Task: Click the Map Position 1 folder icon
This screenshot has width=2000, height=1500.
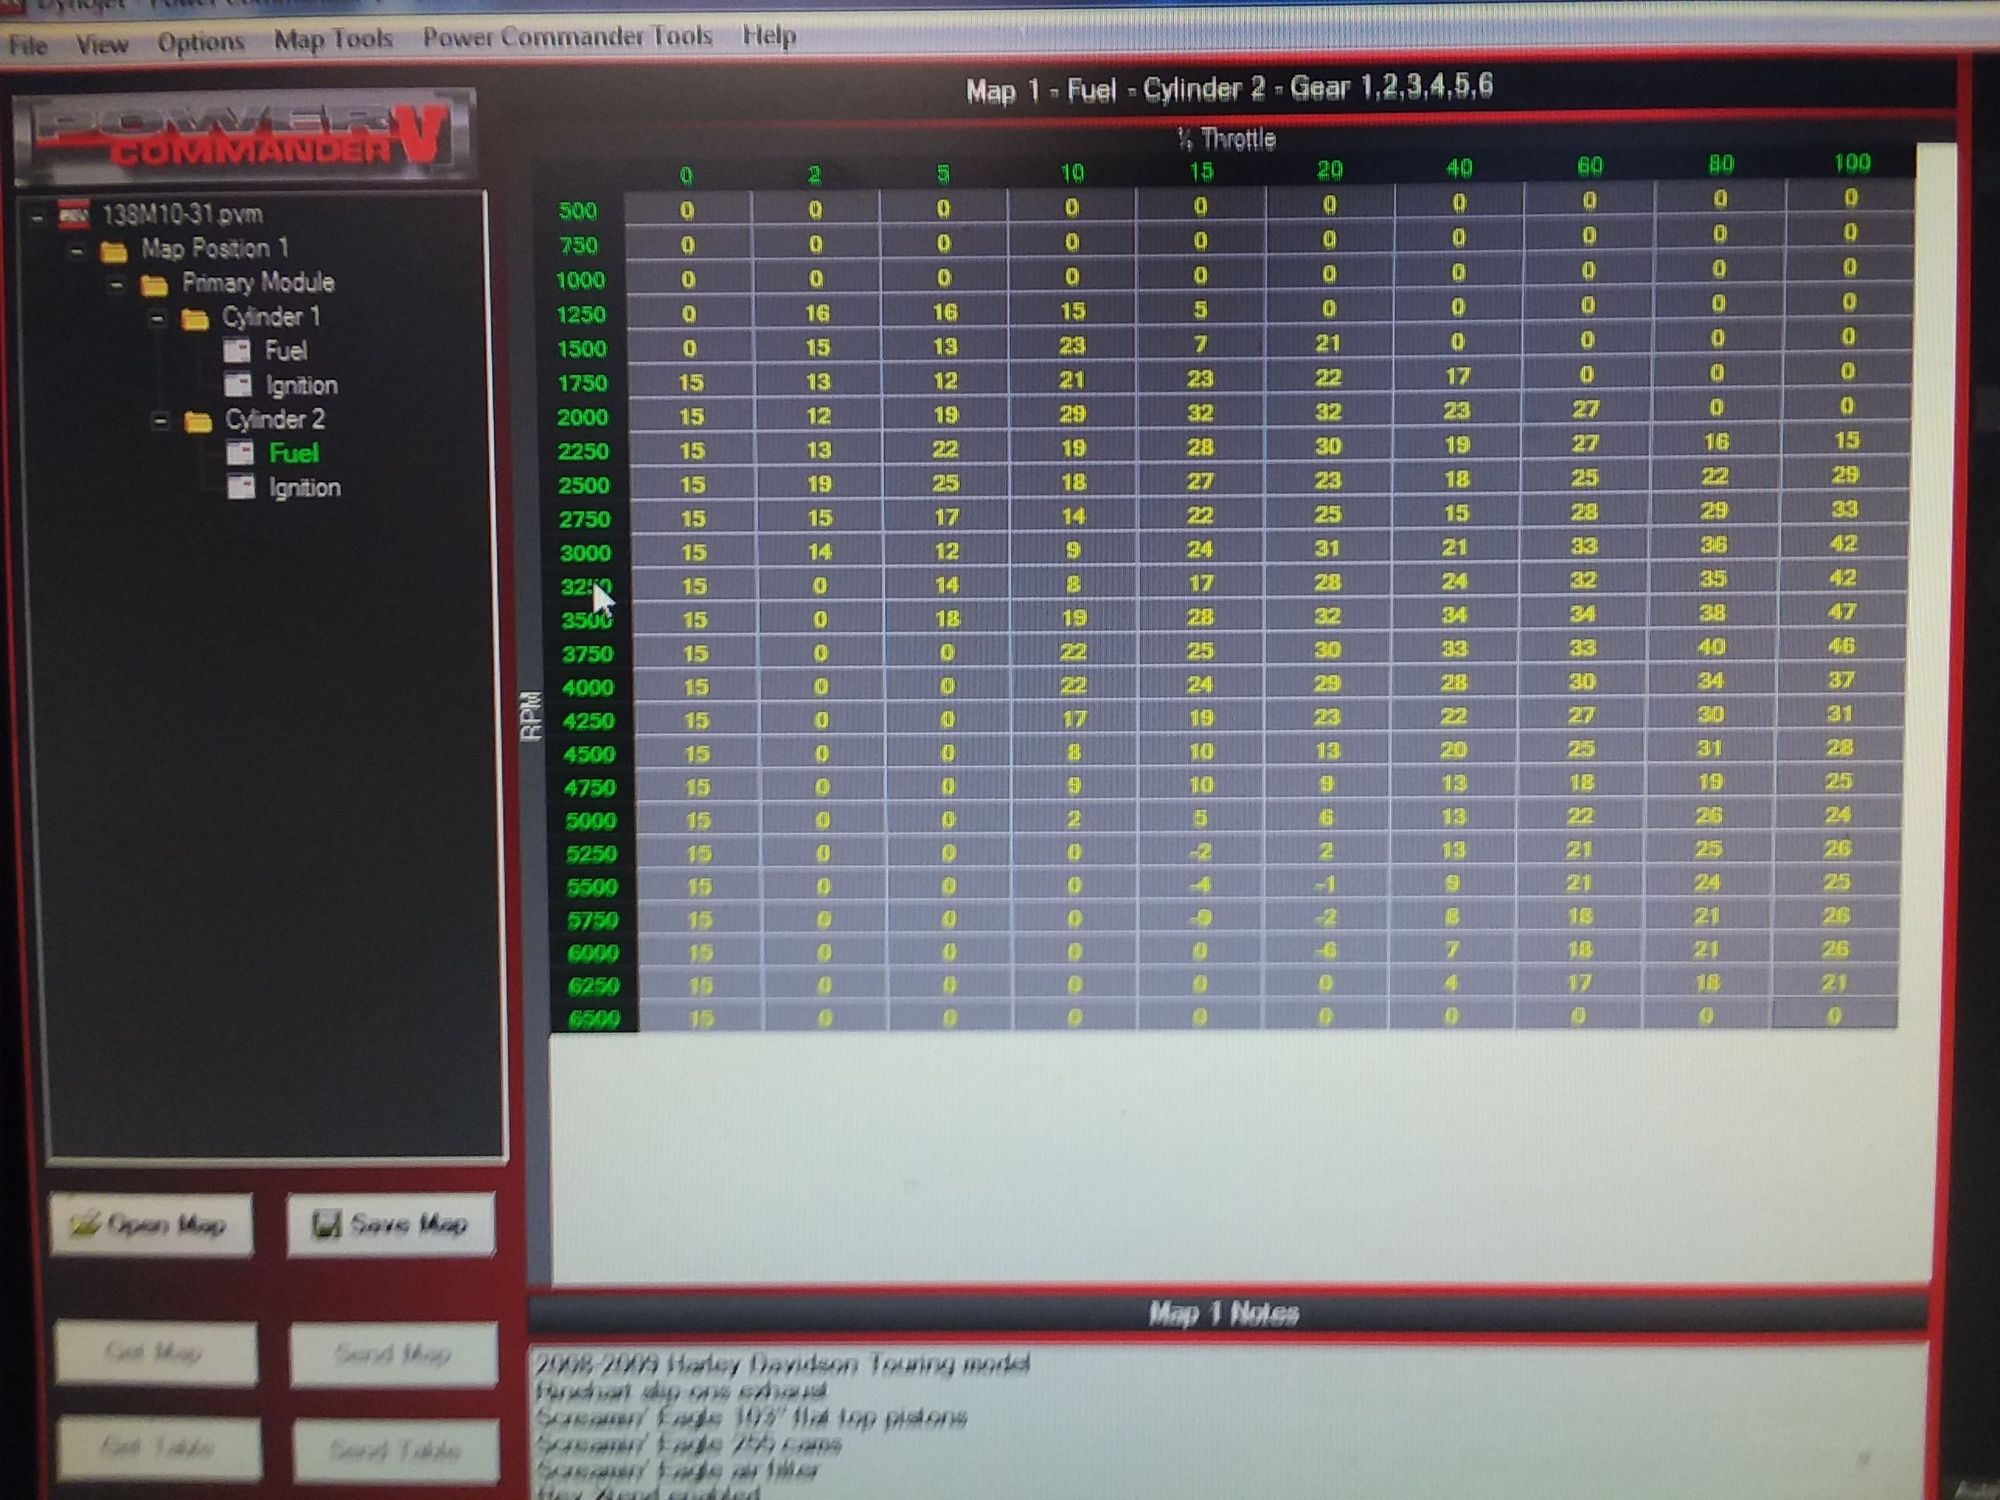Action: coord(114,250)
